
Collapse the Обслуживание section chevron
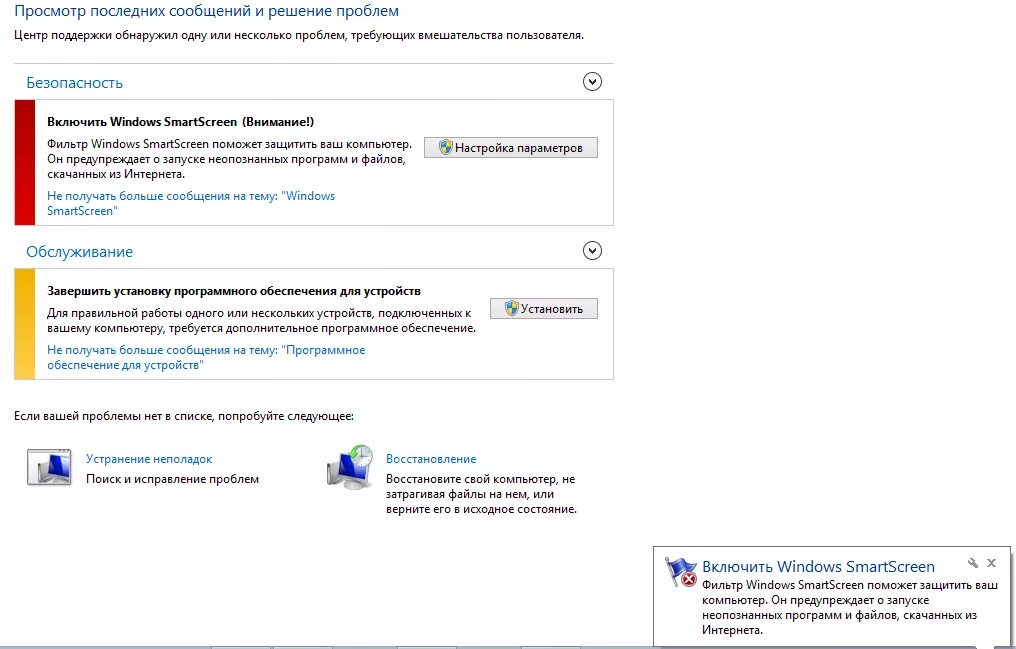point(592,251)
